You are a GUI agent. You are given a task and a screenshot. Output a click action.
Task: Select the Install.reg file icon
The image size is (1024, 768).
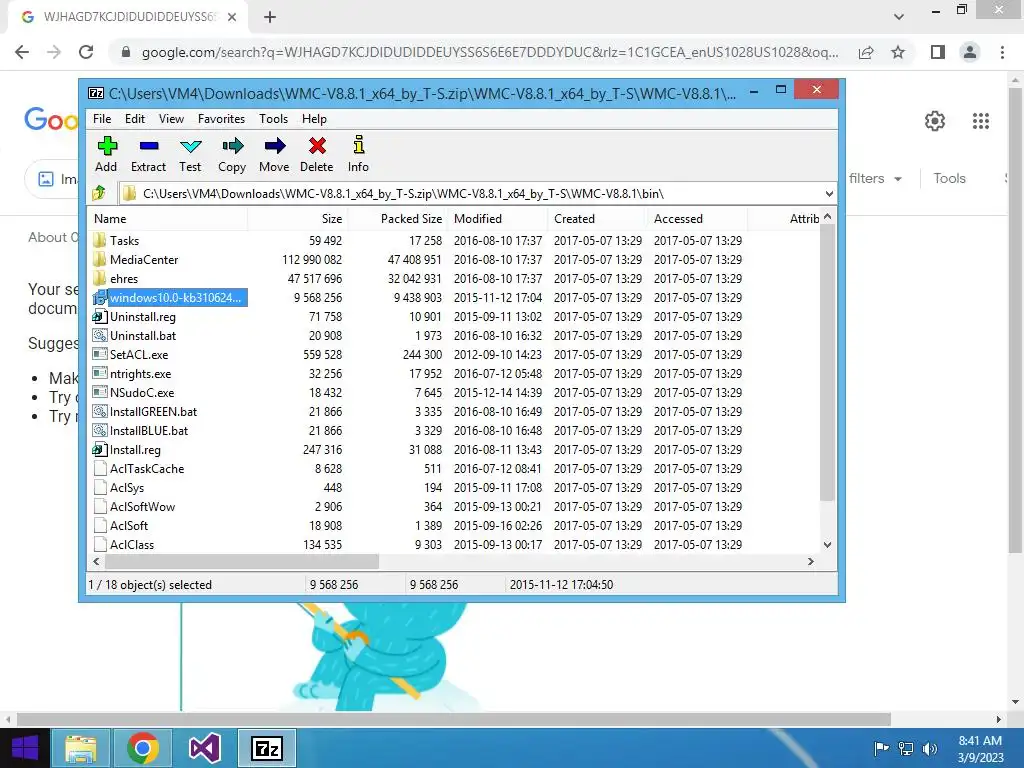(100, 449)
